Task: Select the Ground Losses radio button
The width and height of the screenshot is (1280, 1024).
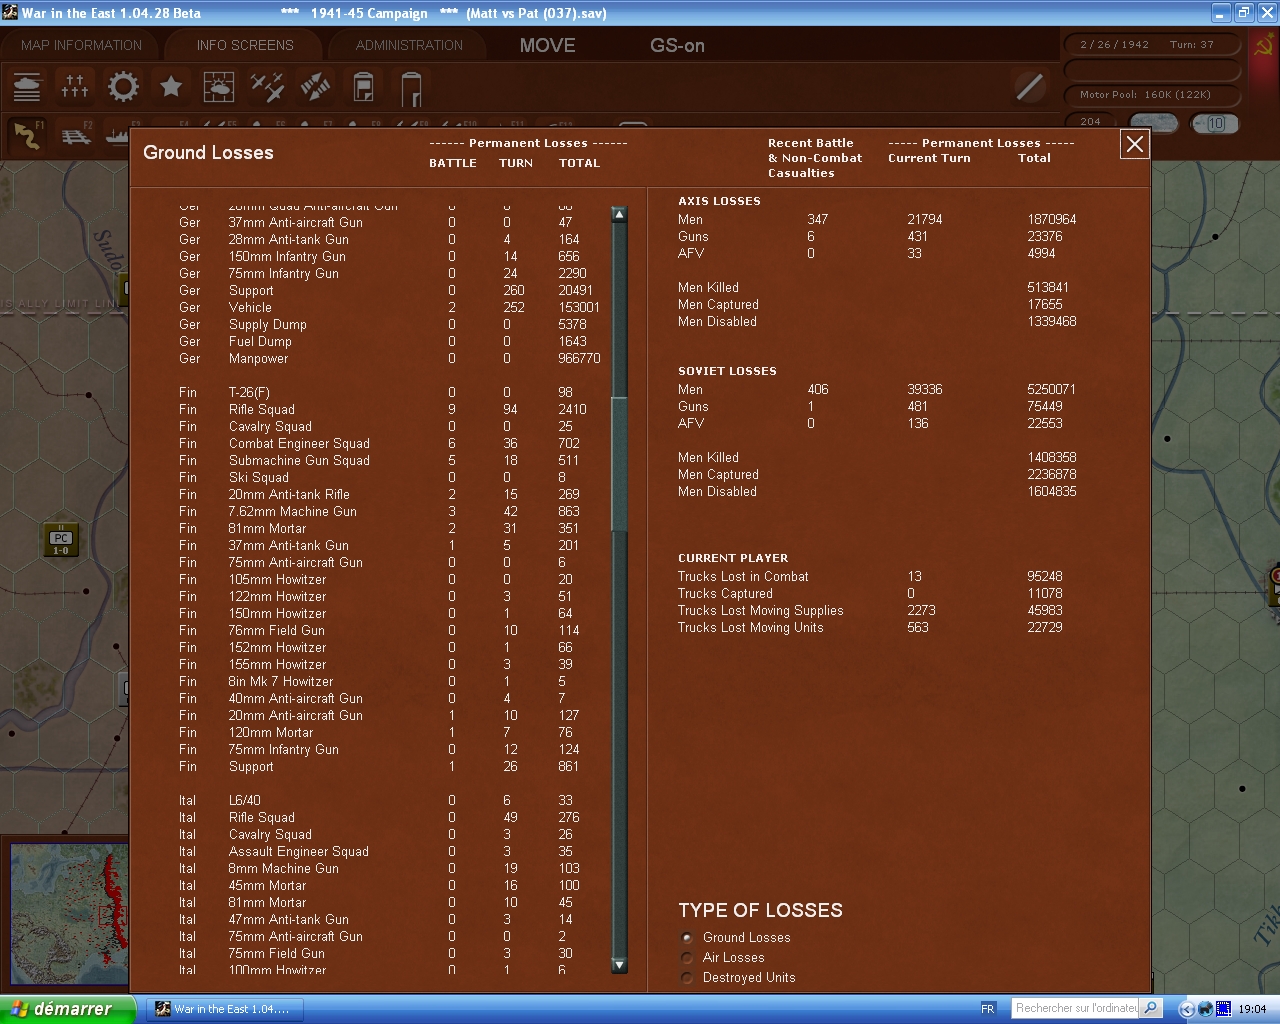Action: point(687,937)
